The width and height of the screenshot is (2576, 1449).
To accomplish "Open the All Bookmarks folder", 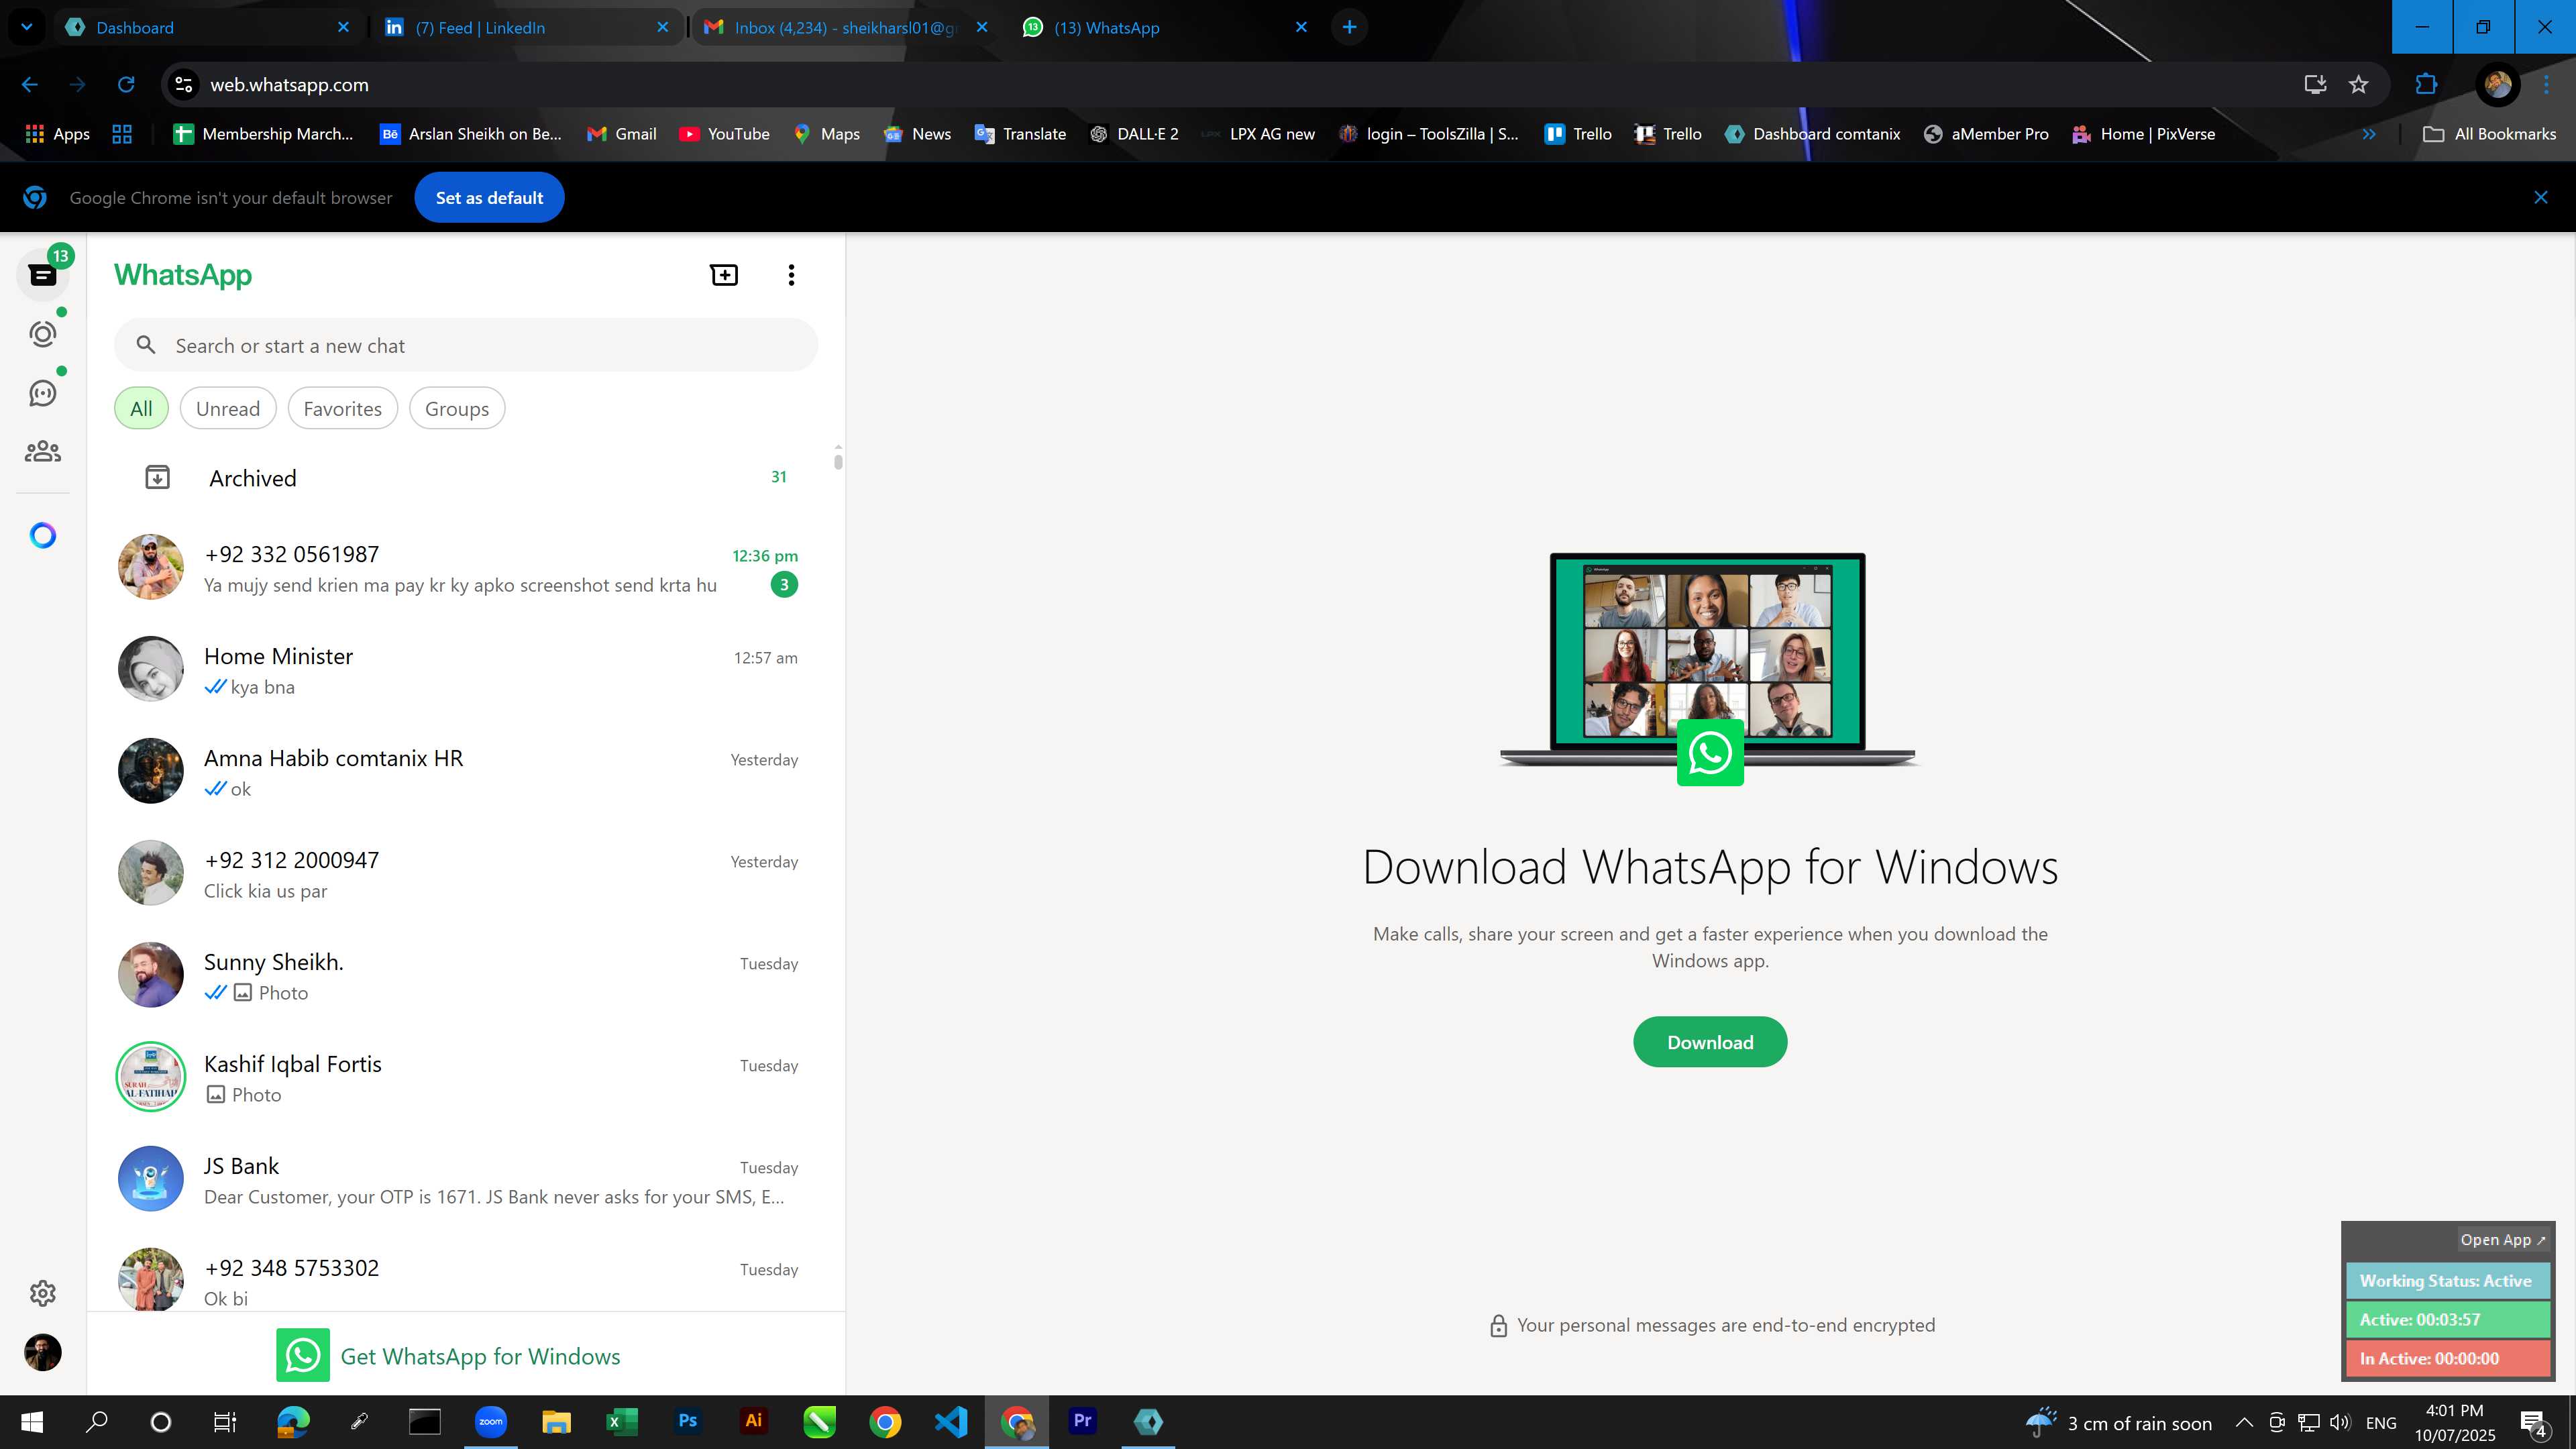I will (2490, 134).
